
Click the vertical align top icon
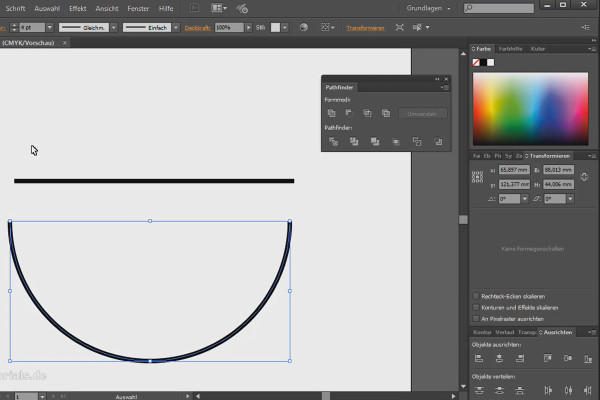547,358
